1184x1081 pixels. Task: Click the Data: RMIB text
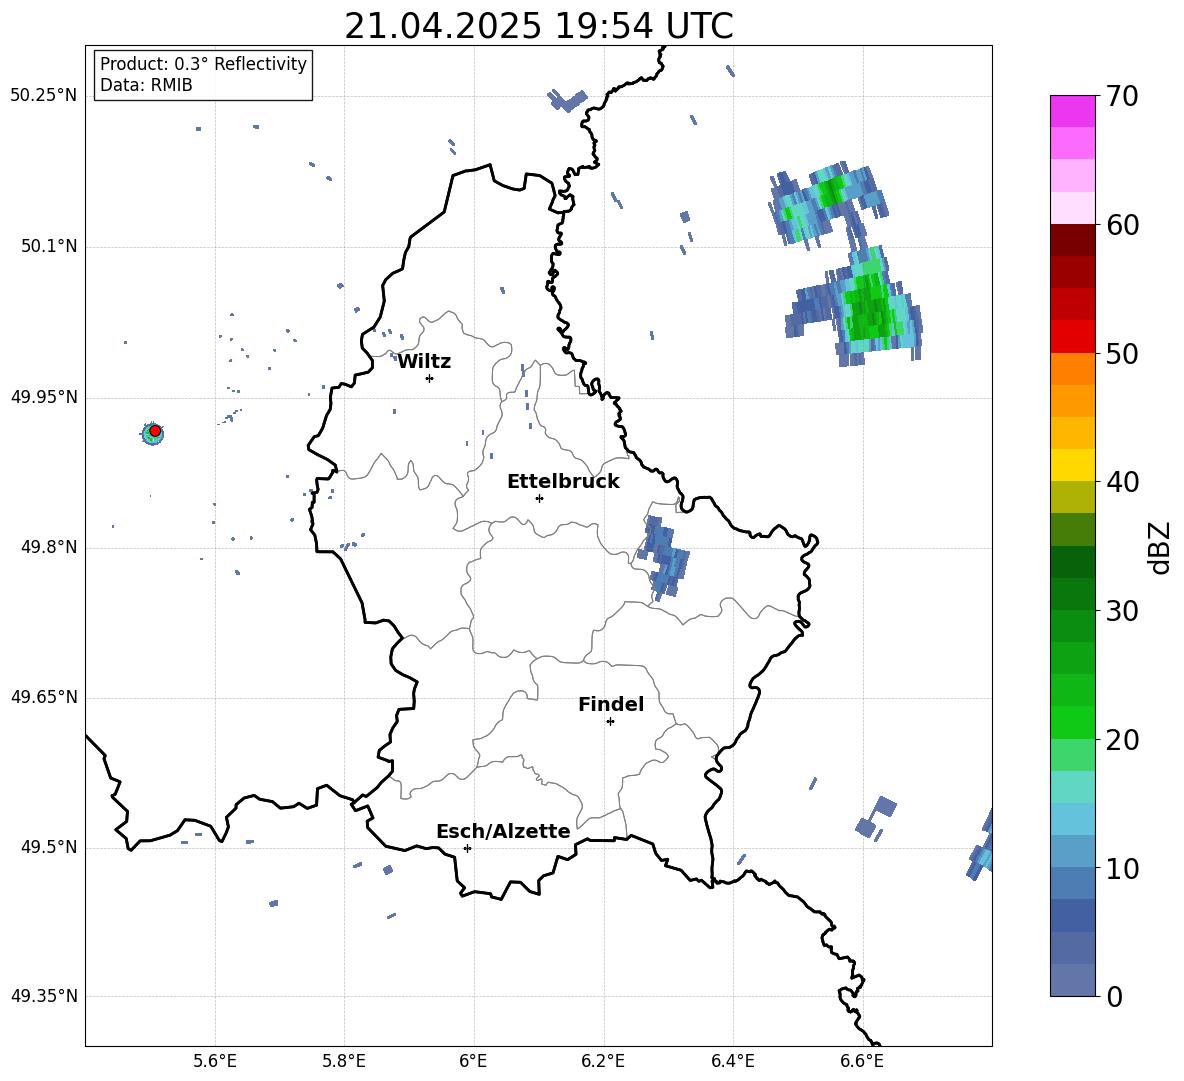pos(146,85)
